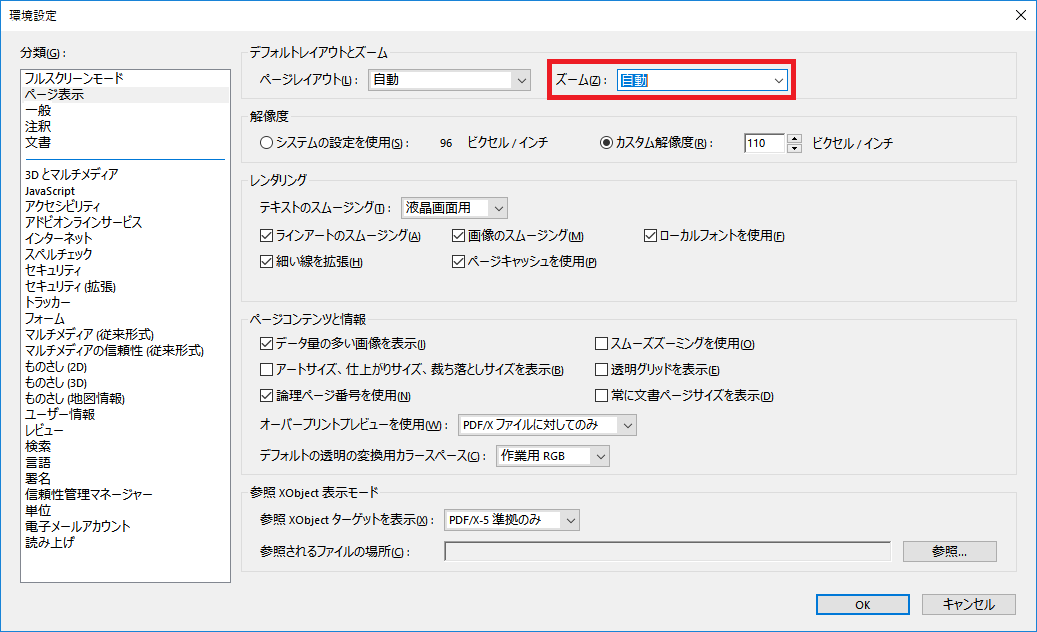Viewport: 1037px width, 632px height.
Task: Select 検索 category
Action: coord(38,446)
